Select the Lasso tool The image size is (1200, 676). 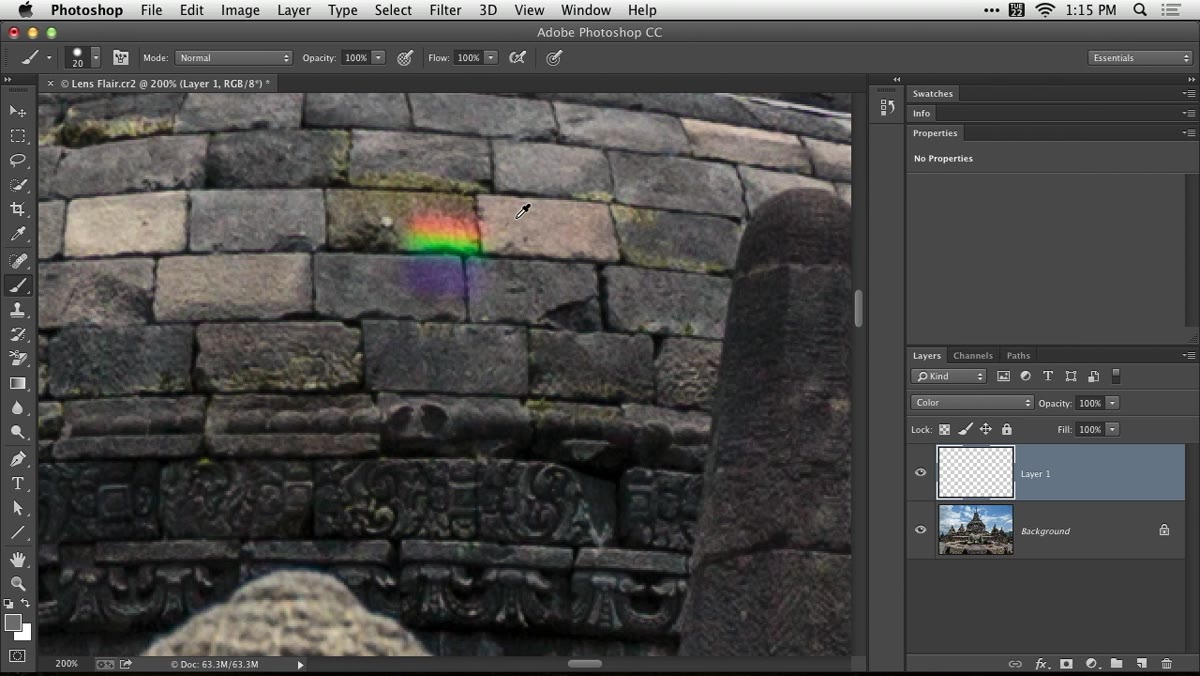click(18, 160)
